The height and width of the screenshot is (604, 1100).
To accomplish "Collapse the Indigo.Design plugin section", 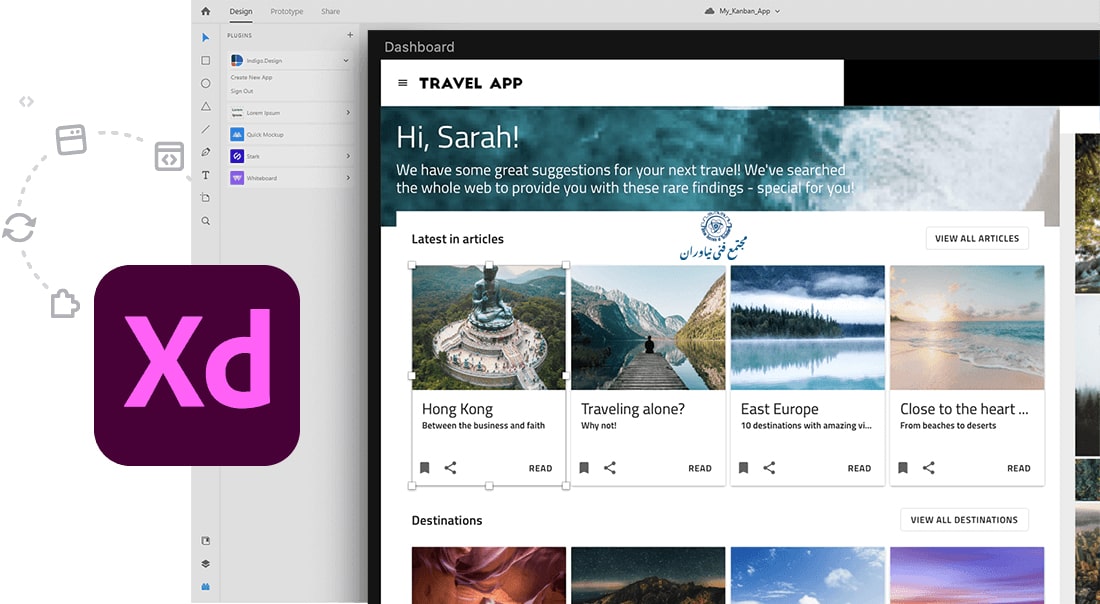I will click(347, 61).
